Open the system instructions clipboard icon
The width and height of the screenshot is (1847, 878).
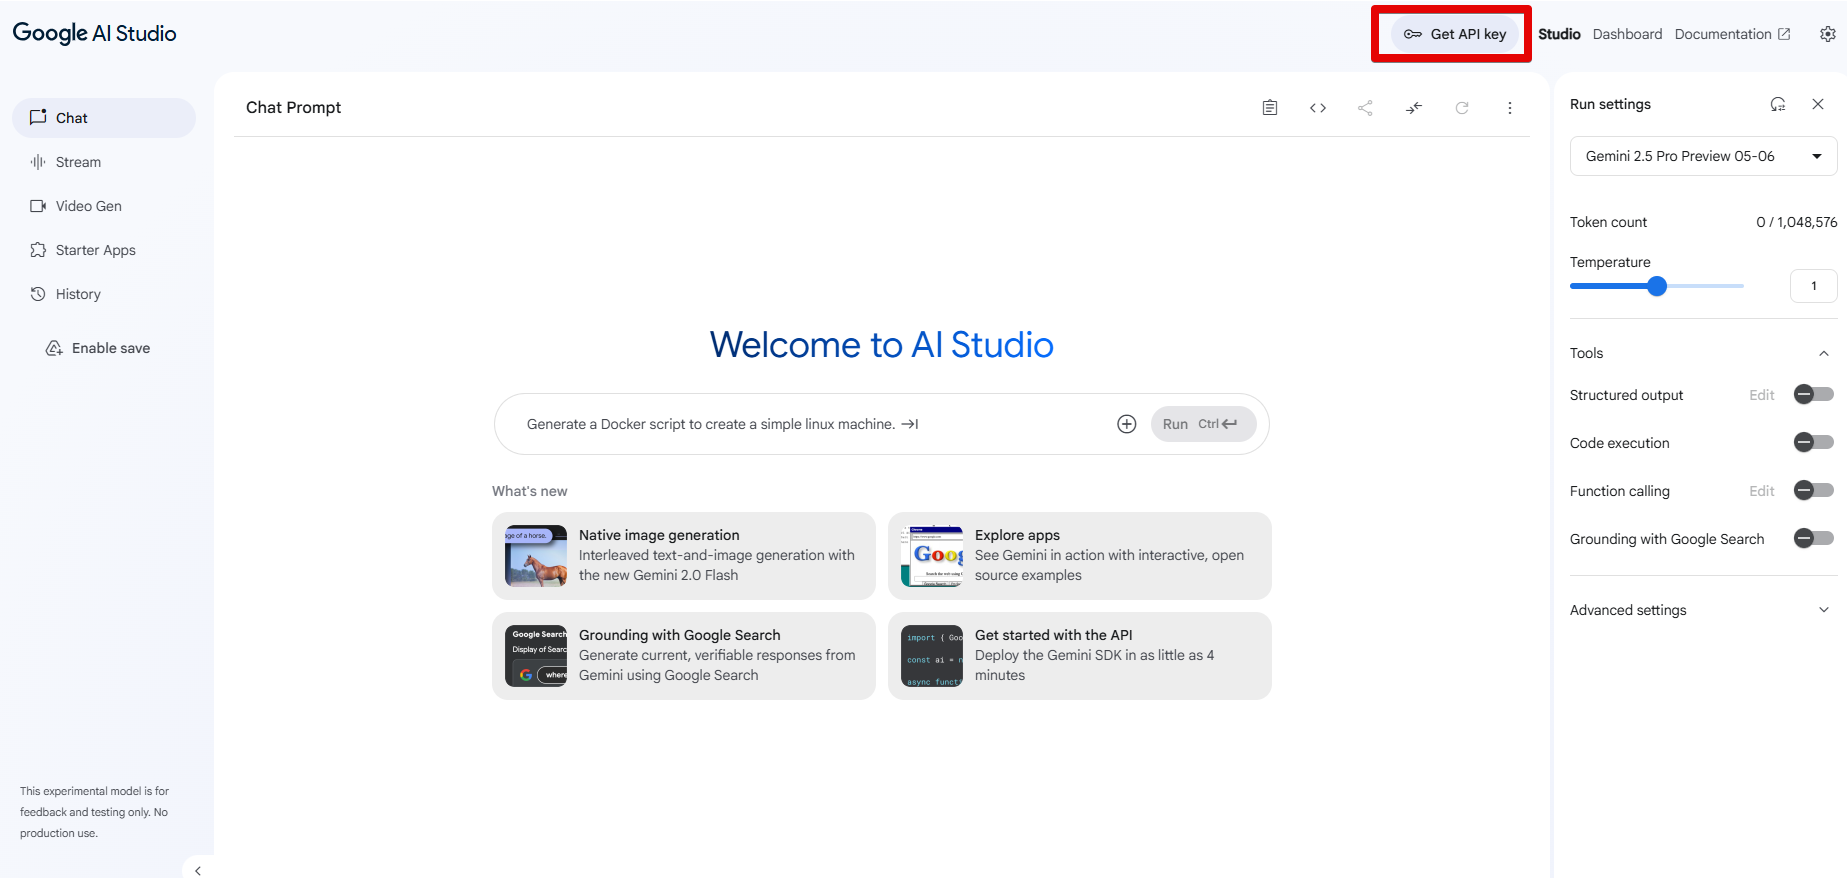[x=1269, y=108]
